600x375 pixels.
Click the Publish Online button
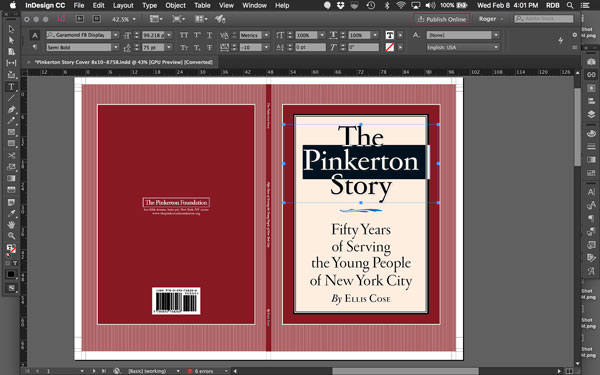coord(442,19)
